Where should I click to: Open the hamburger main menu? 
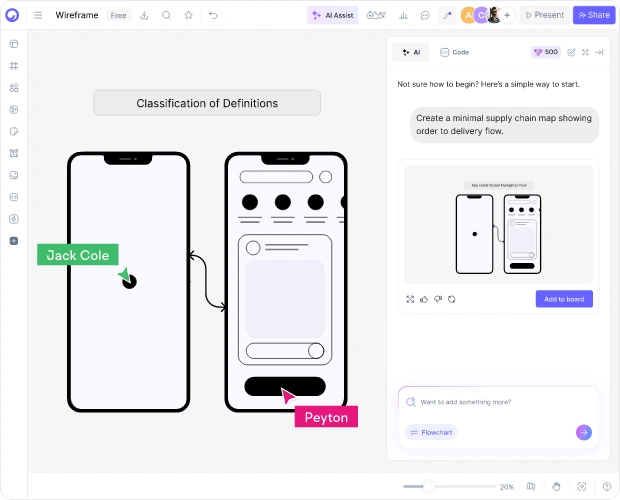pyautogui.click(x=38, y=15)
